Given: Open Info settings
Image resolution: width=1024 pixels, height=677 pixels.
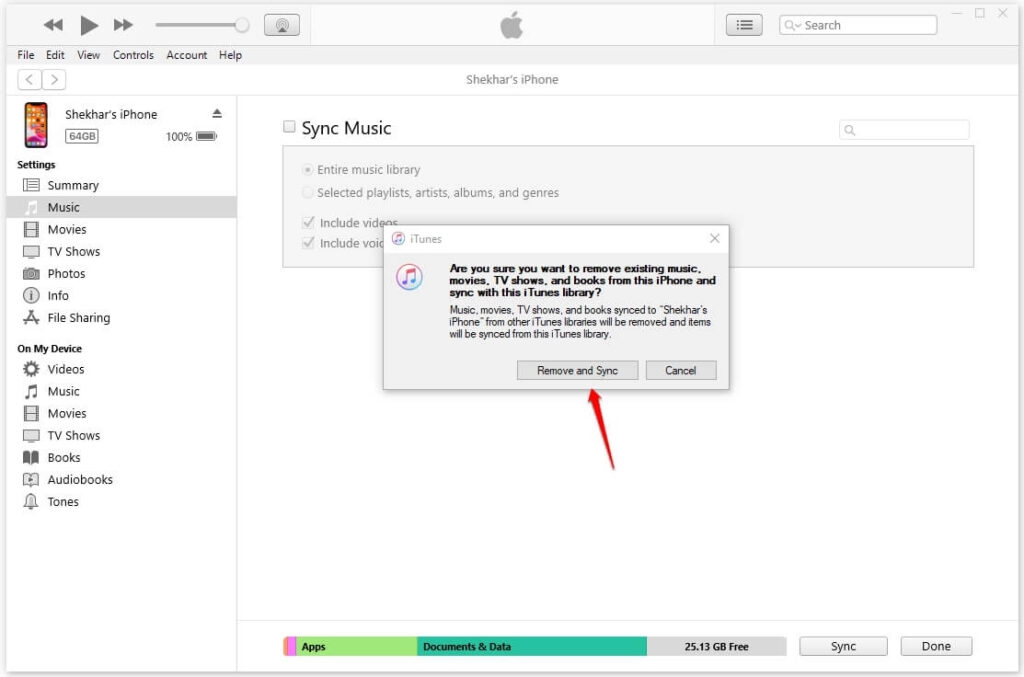Looking at the screenshot, I should click(x=121, y=296).
